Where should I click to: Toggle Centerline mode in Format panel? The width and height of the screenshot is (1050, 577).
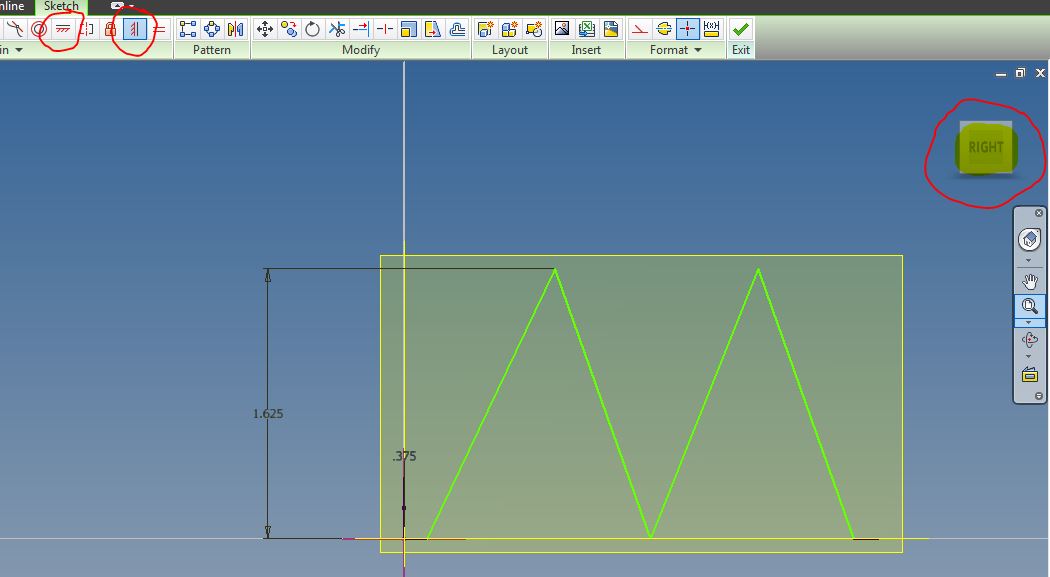[x=664, y=28]
